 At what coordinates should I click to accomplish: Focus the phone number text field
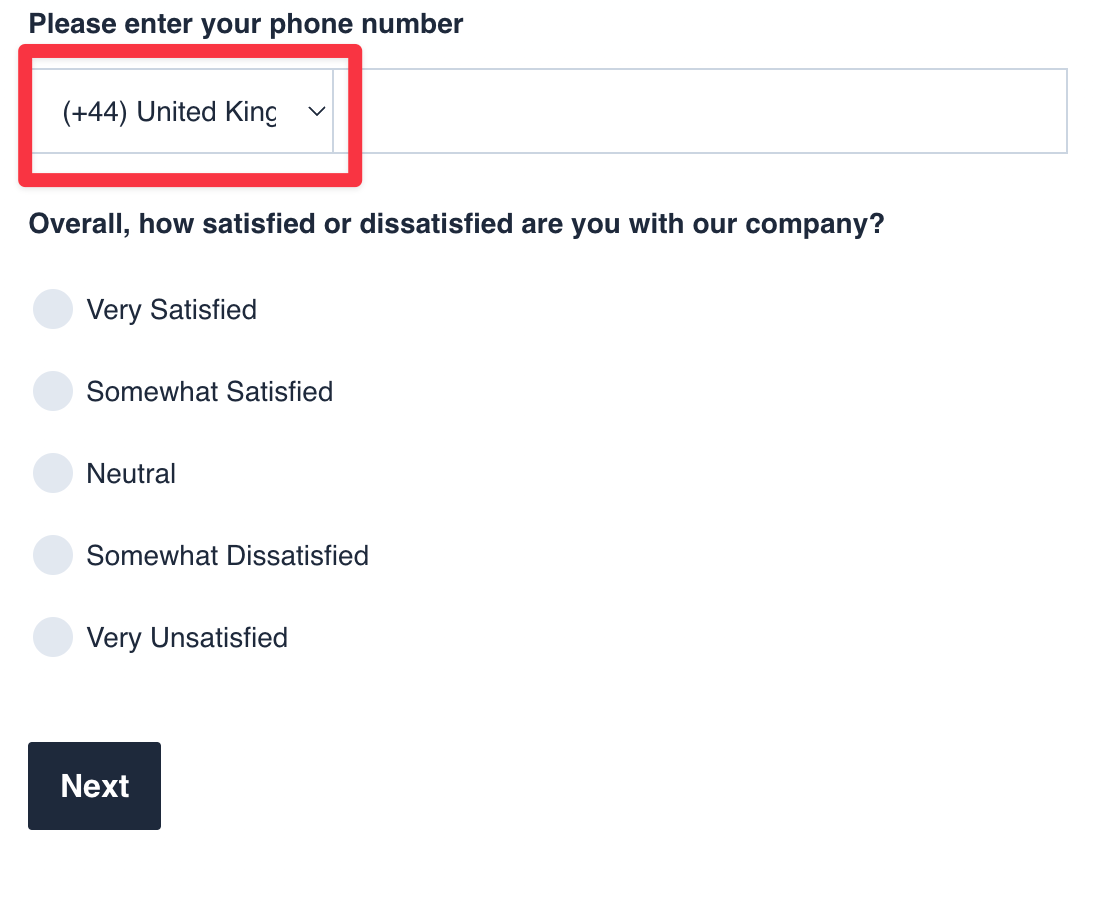tap(700, 111)
